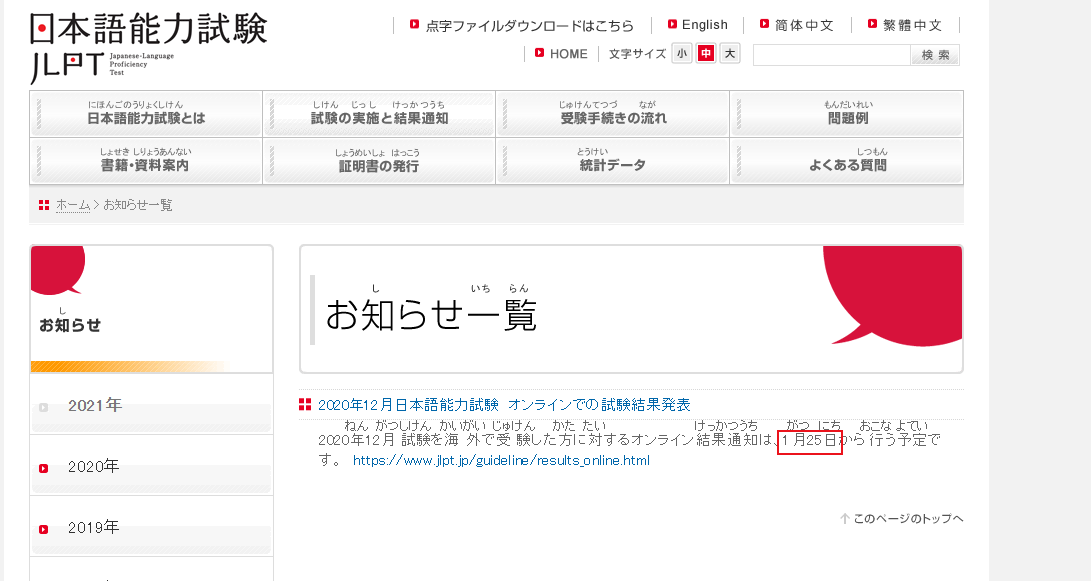1091x581 pixels.
Task: Go to HOME link in header
Action: pos(568,54)
